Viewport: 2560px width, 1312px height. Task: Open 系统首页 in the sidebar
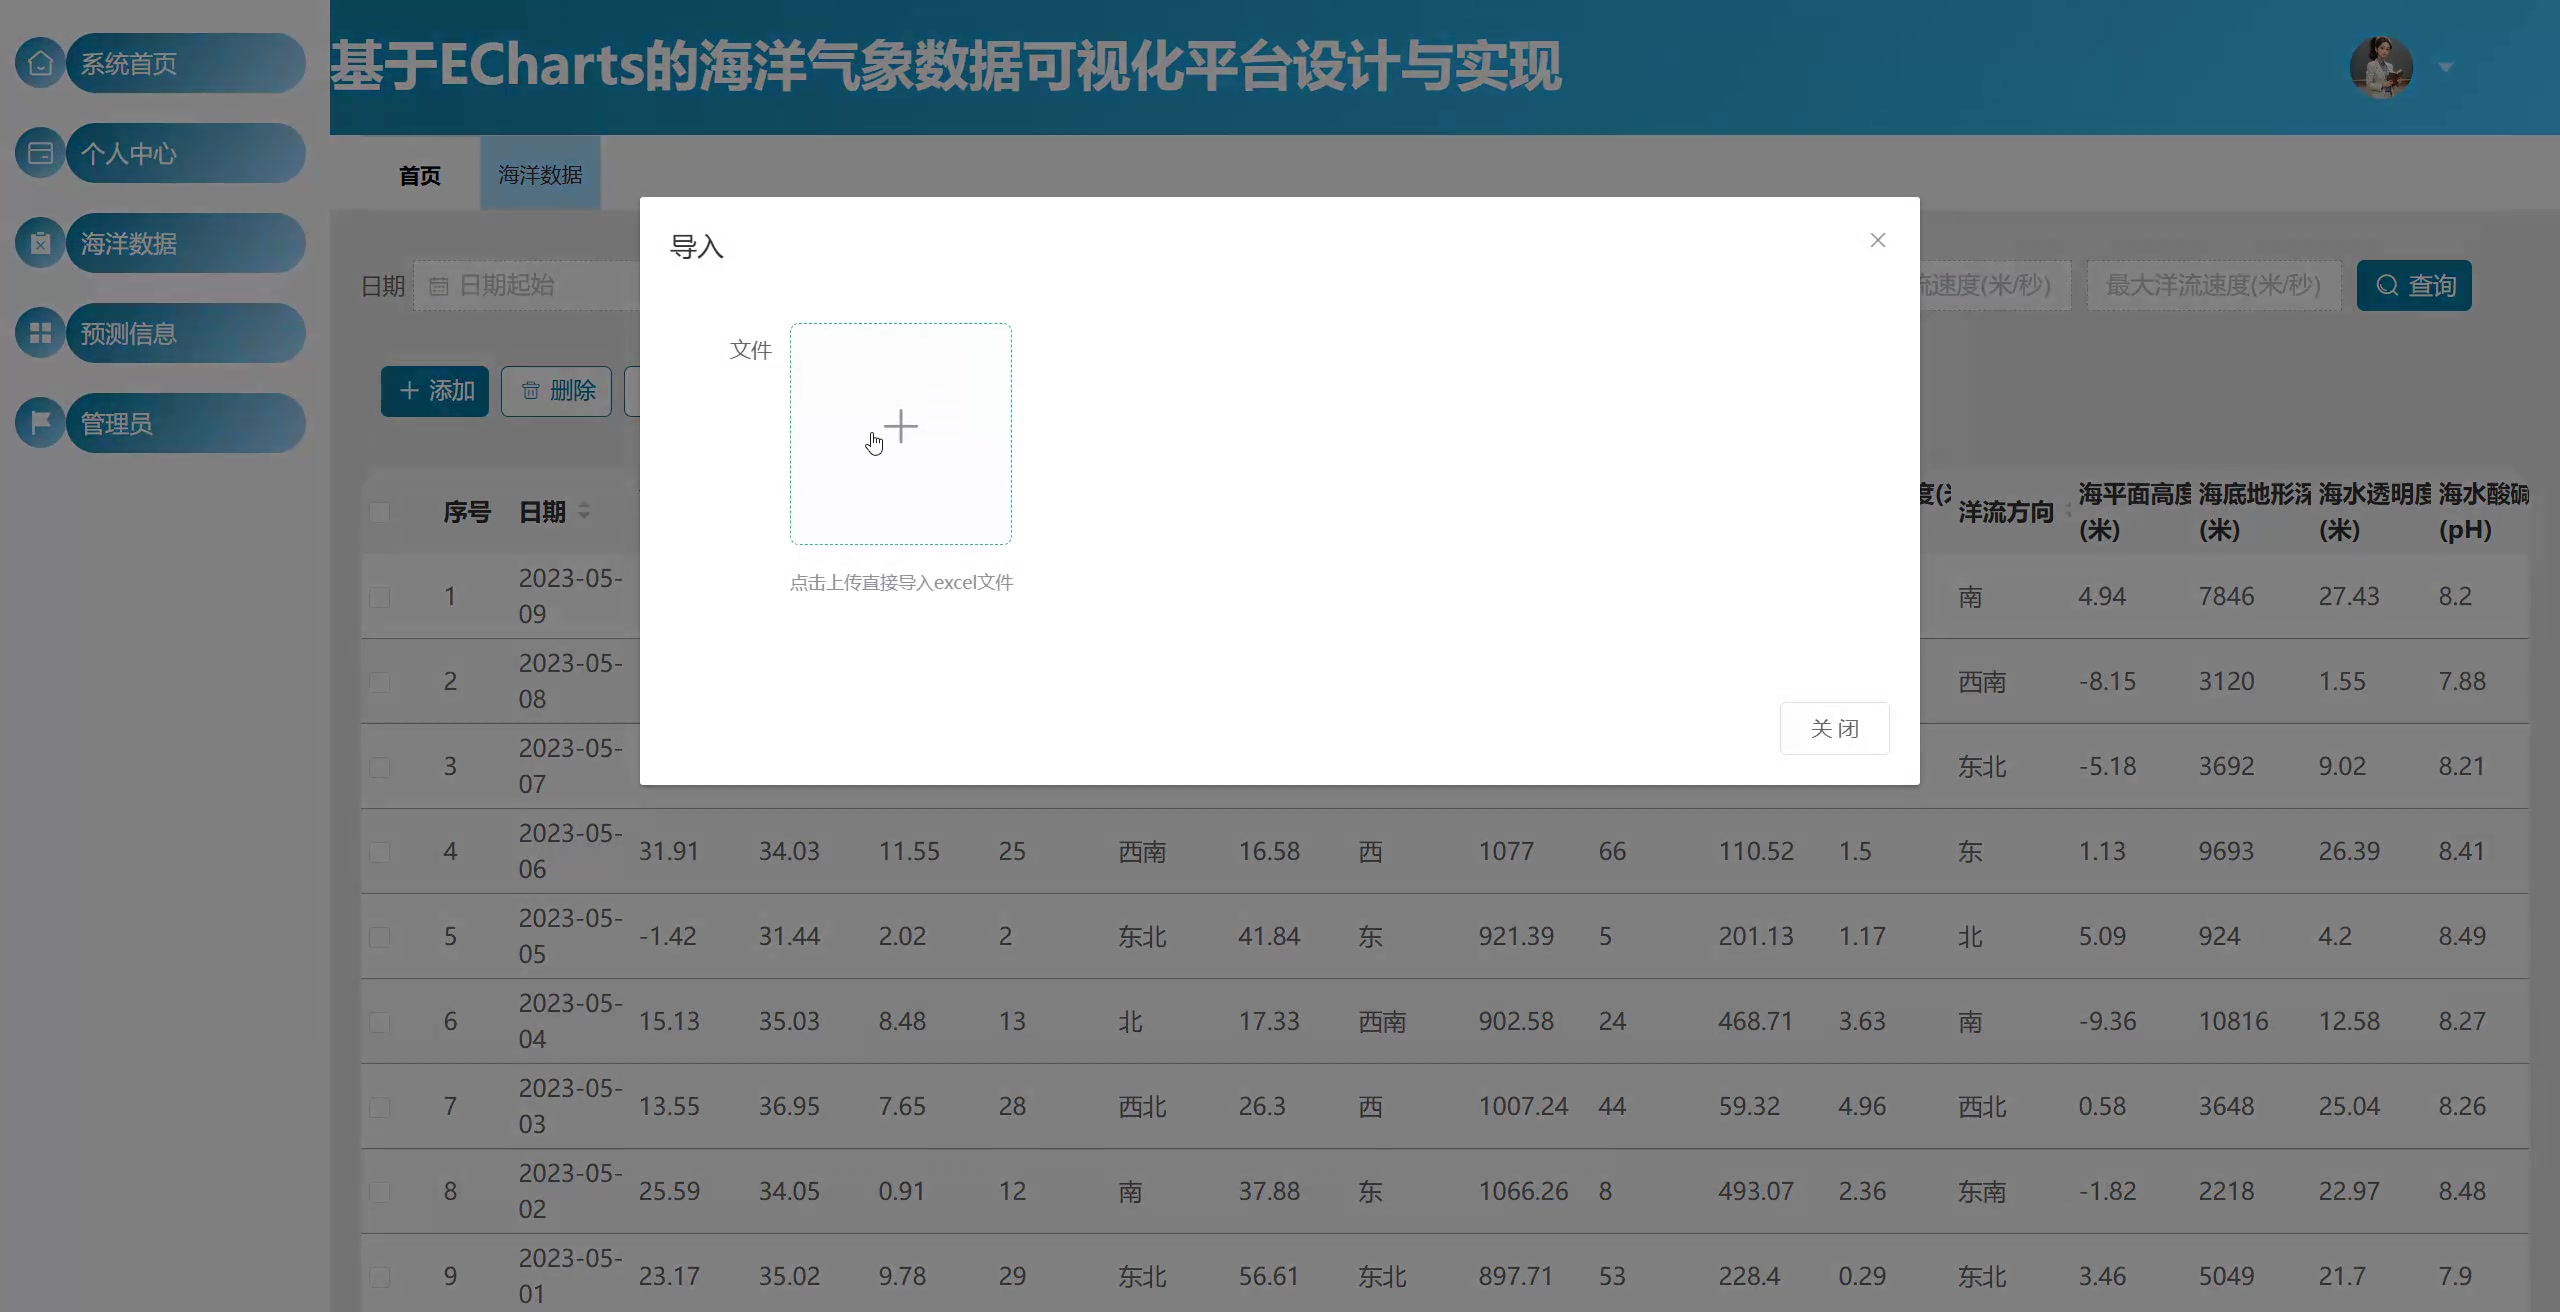click(185, 63)
